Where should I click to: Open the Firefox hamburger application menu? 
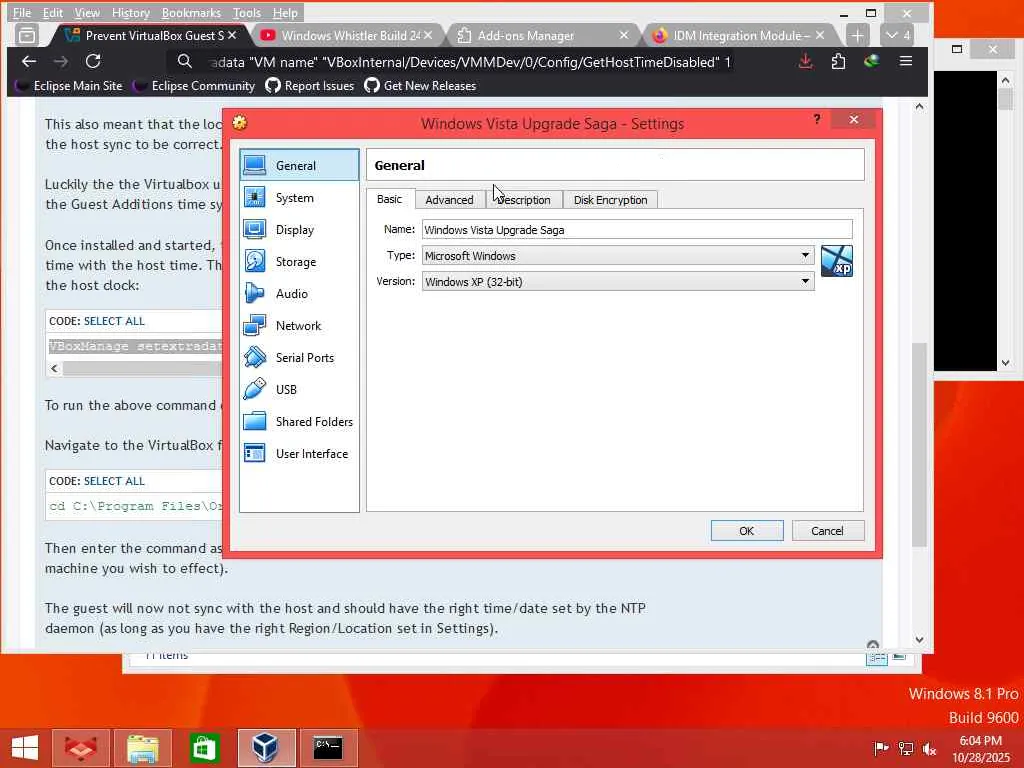click(906, 61)
